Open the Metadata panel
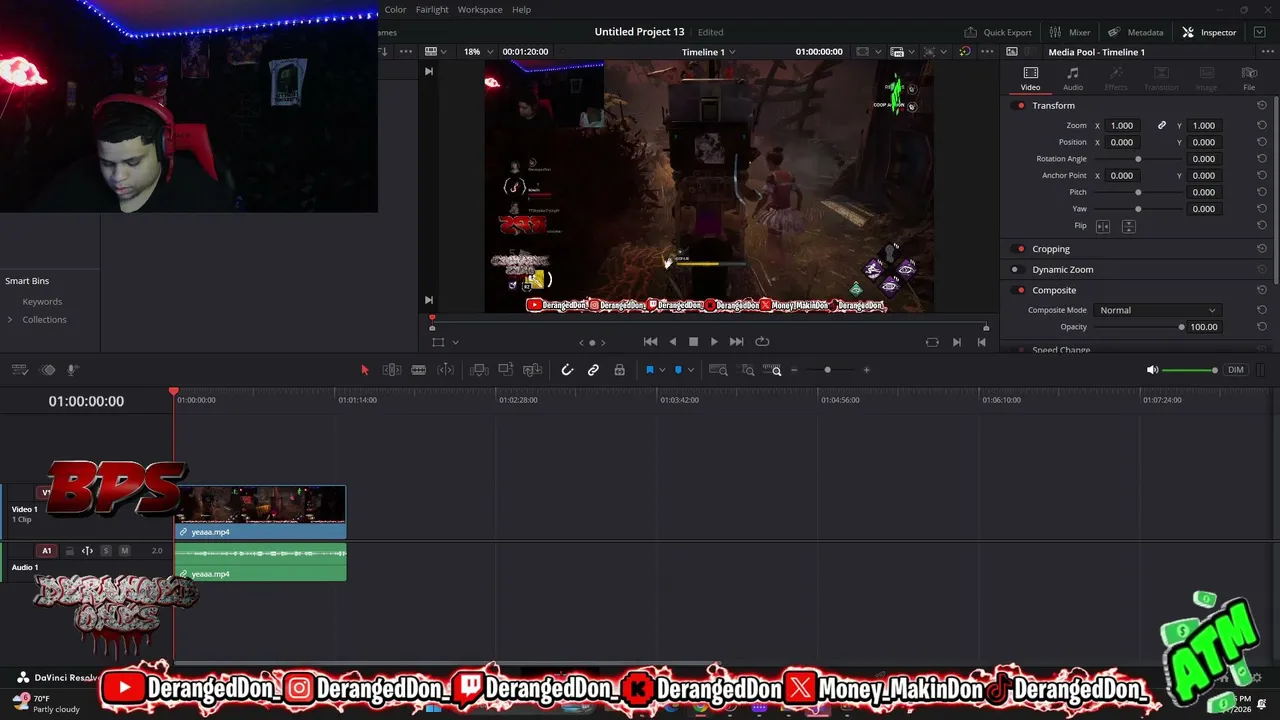The height and width of the screenshot is (720, 1280). [1135, 32]
